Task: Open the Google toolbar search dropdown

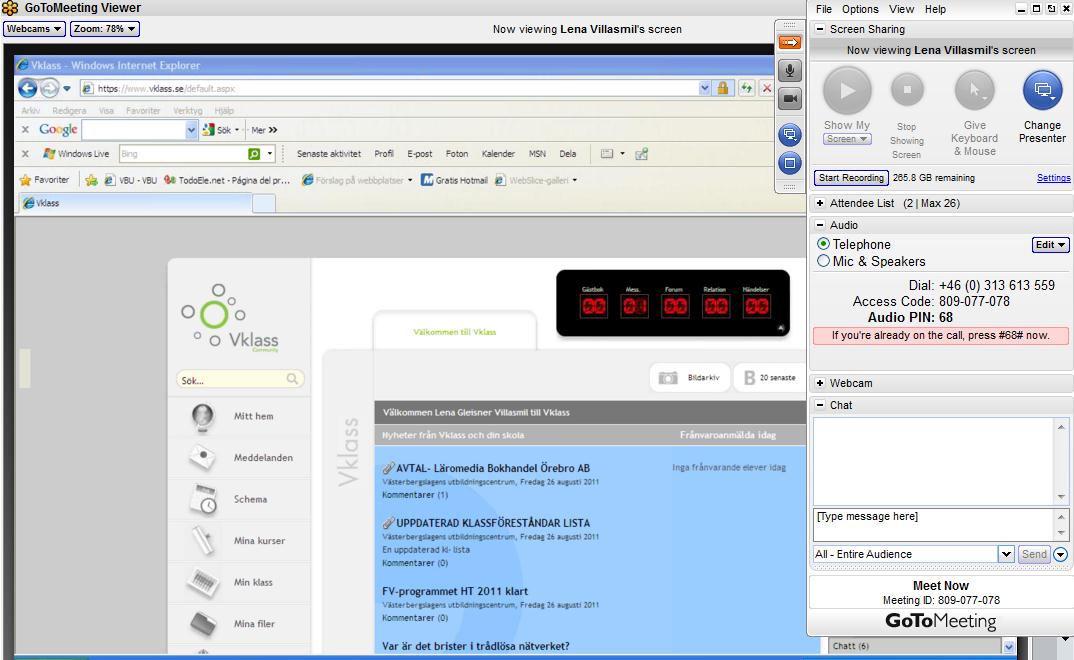Action: tap(191, 130)
